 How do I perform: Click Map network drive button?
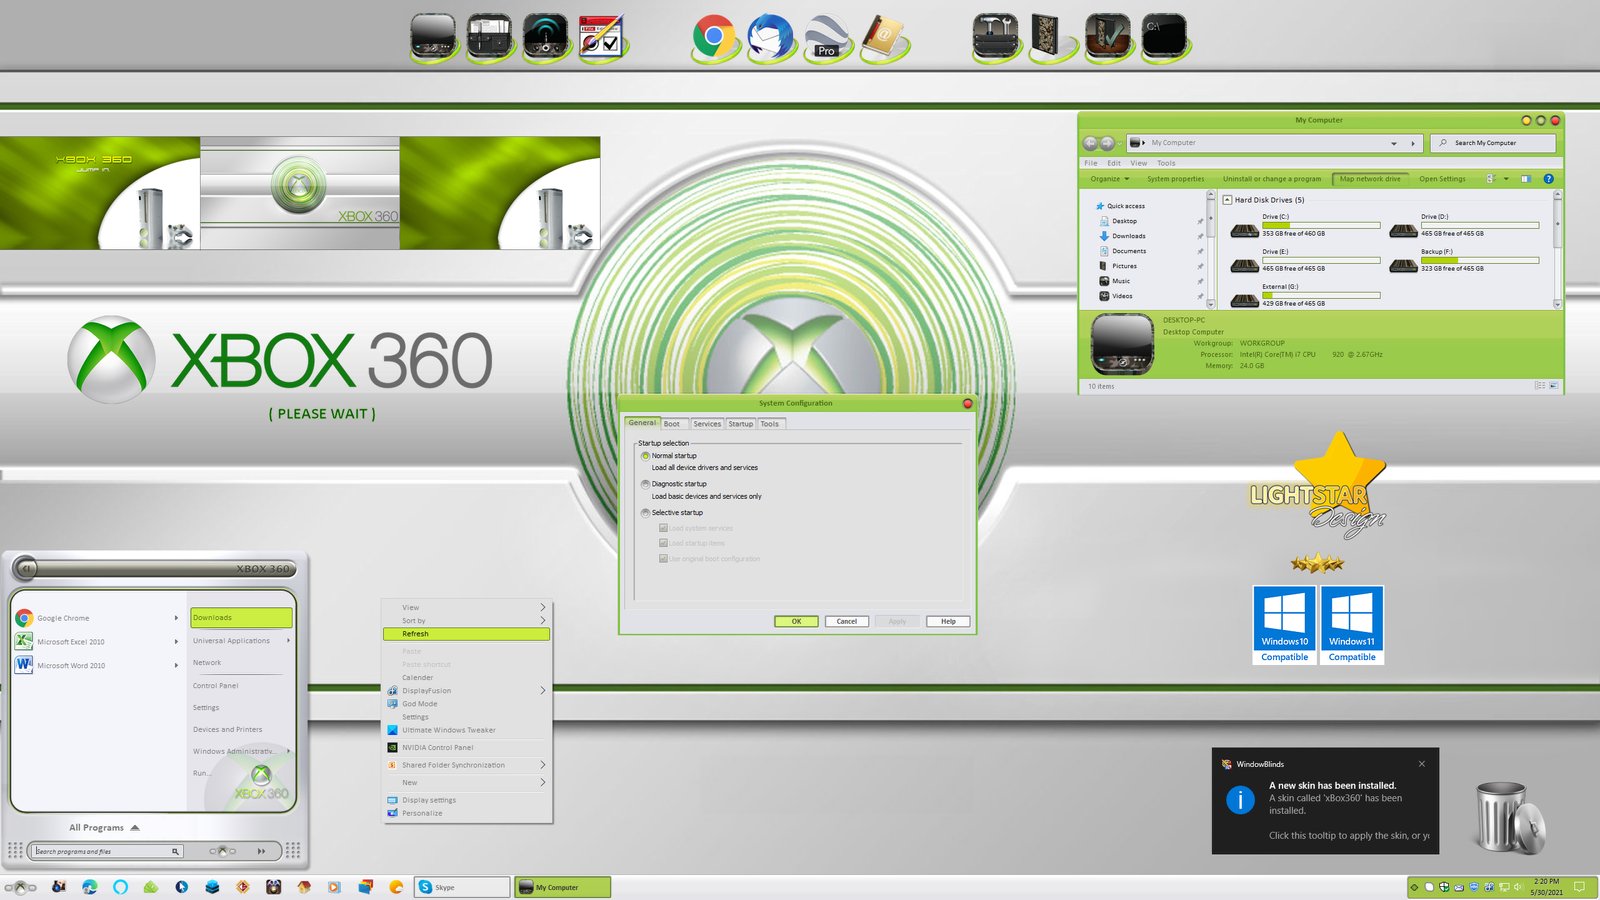[1370, 179]
